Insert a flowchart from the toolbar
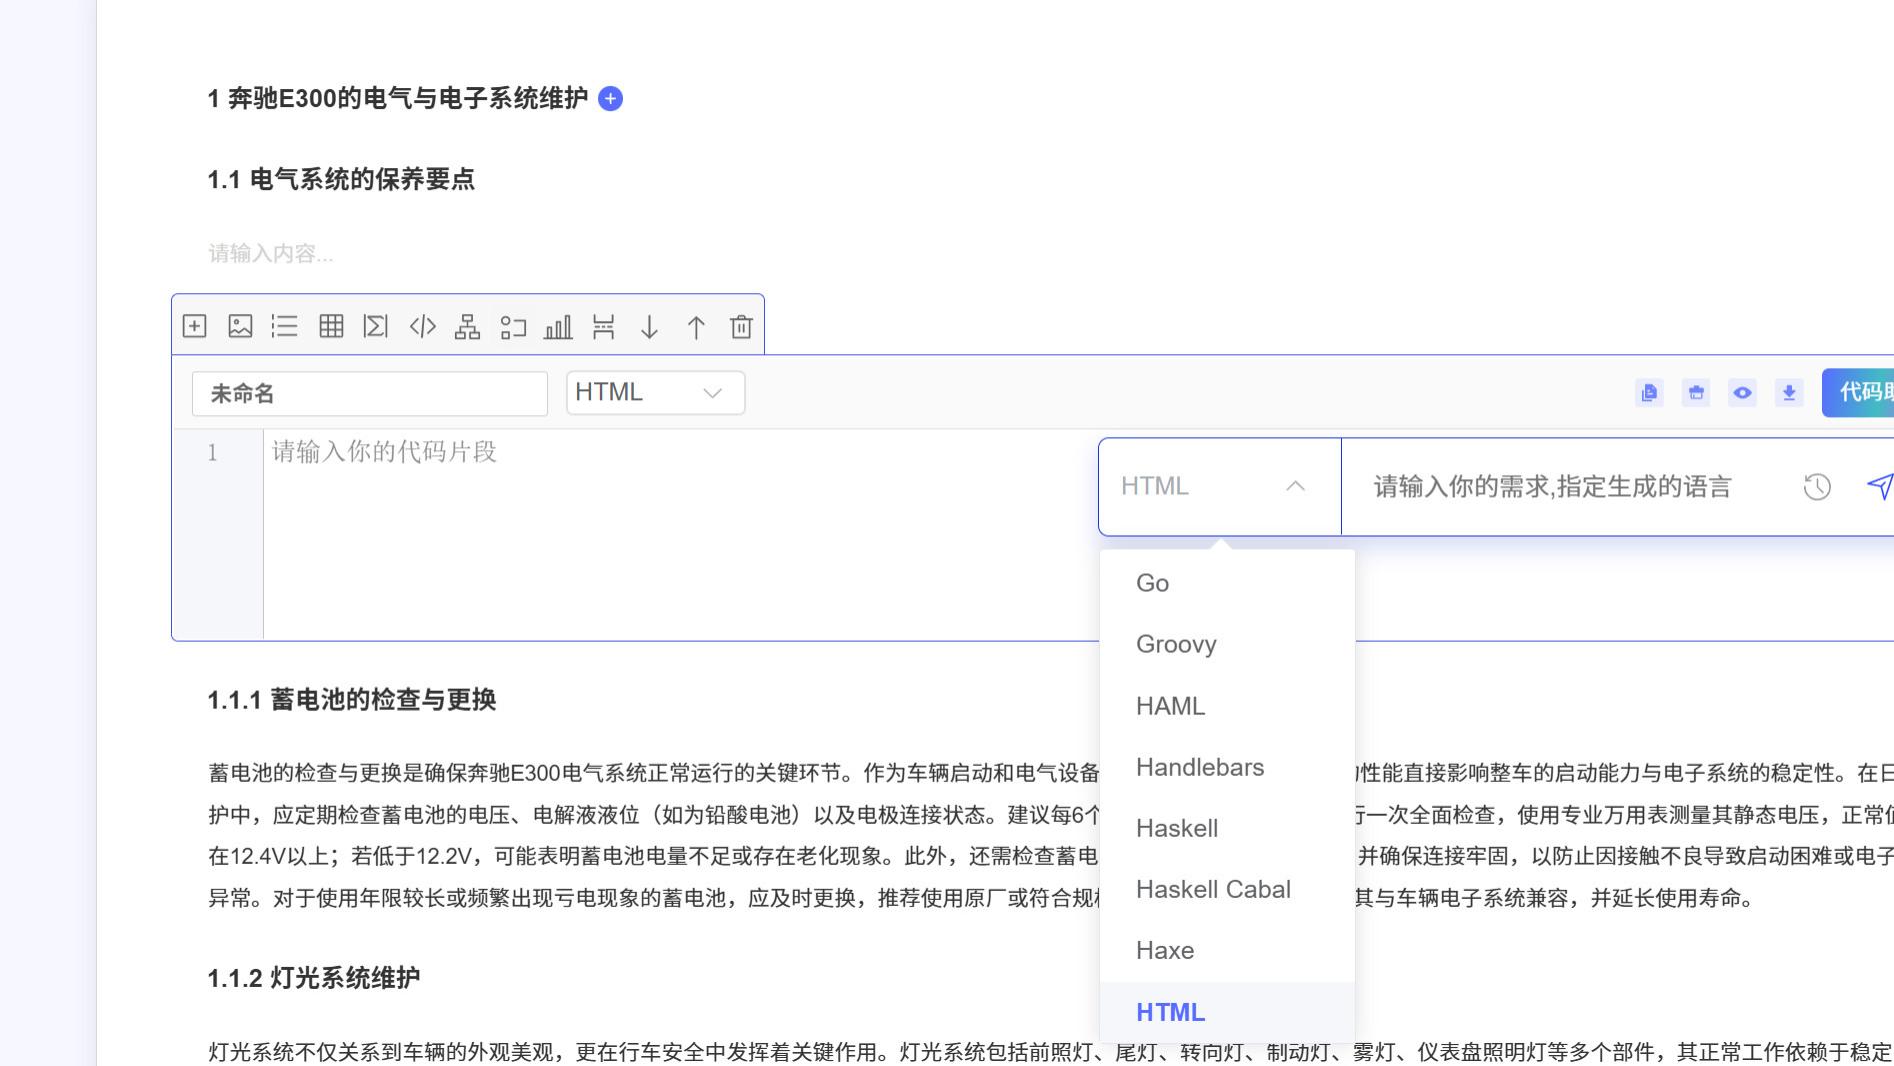This screenshot has width=1894, height=1066. pyautogui.click(x=467, y=326)
